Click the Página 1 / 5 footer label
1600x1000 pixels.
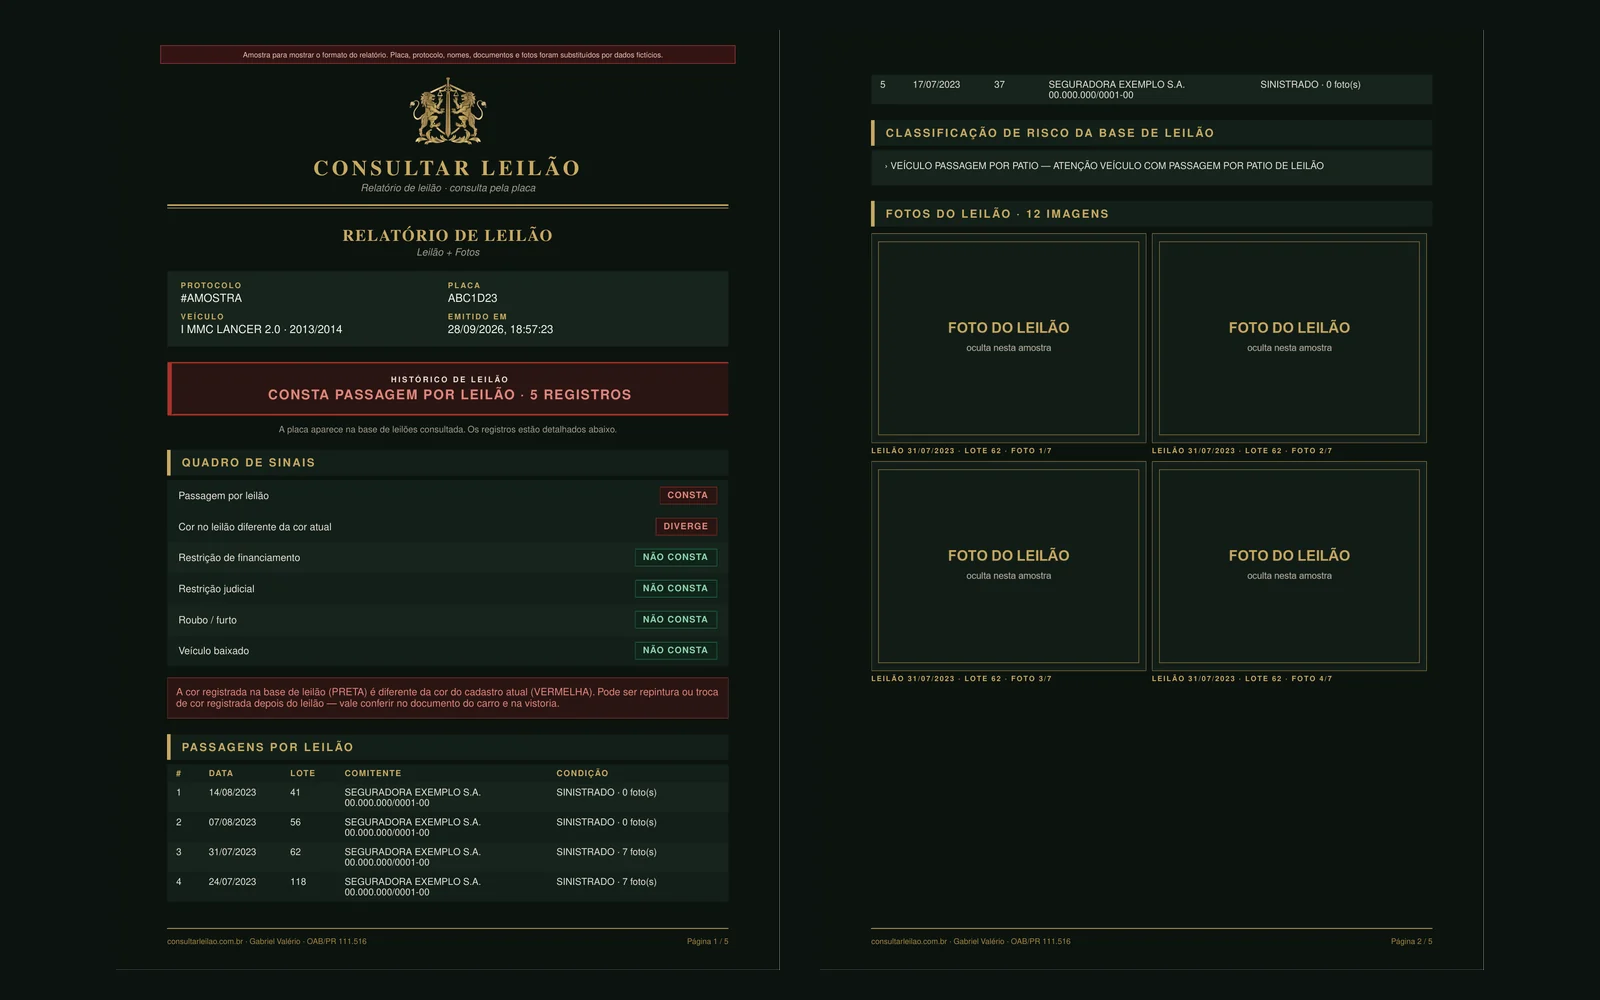coord(708,941)
